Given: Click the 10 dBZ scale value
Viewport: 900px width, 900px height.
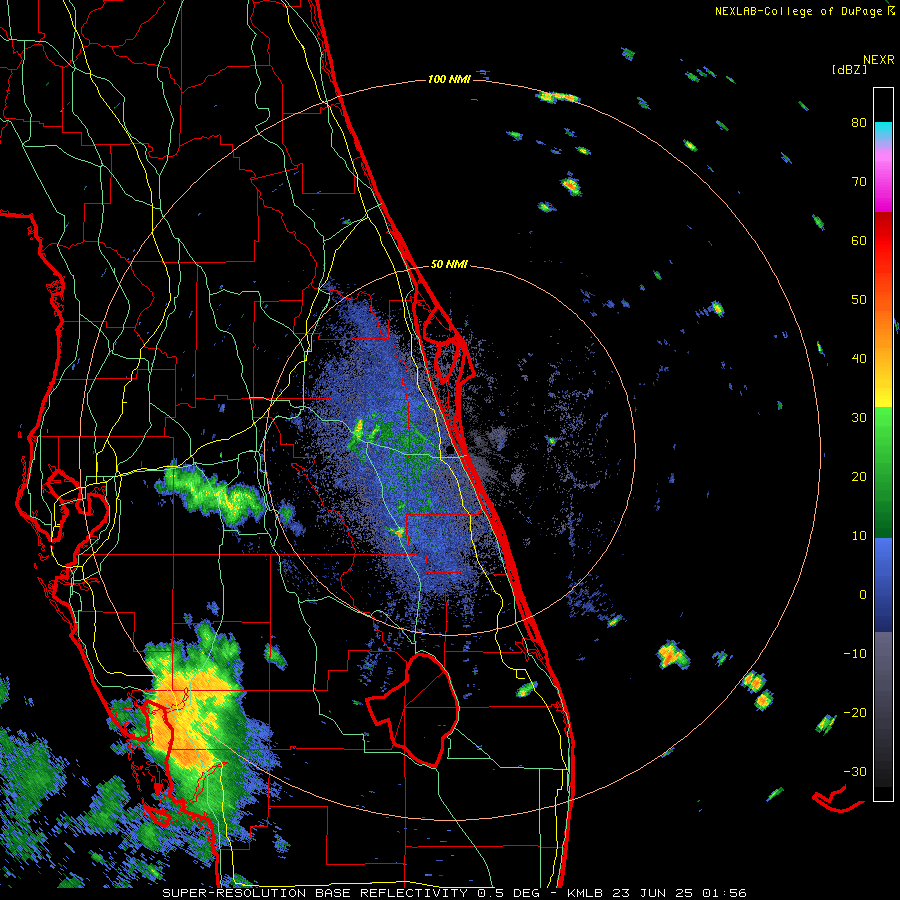Looking at the screenshot, I should (x=859, y=536).
